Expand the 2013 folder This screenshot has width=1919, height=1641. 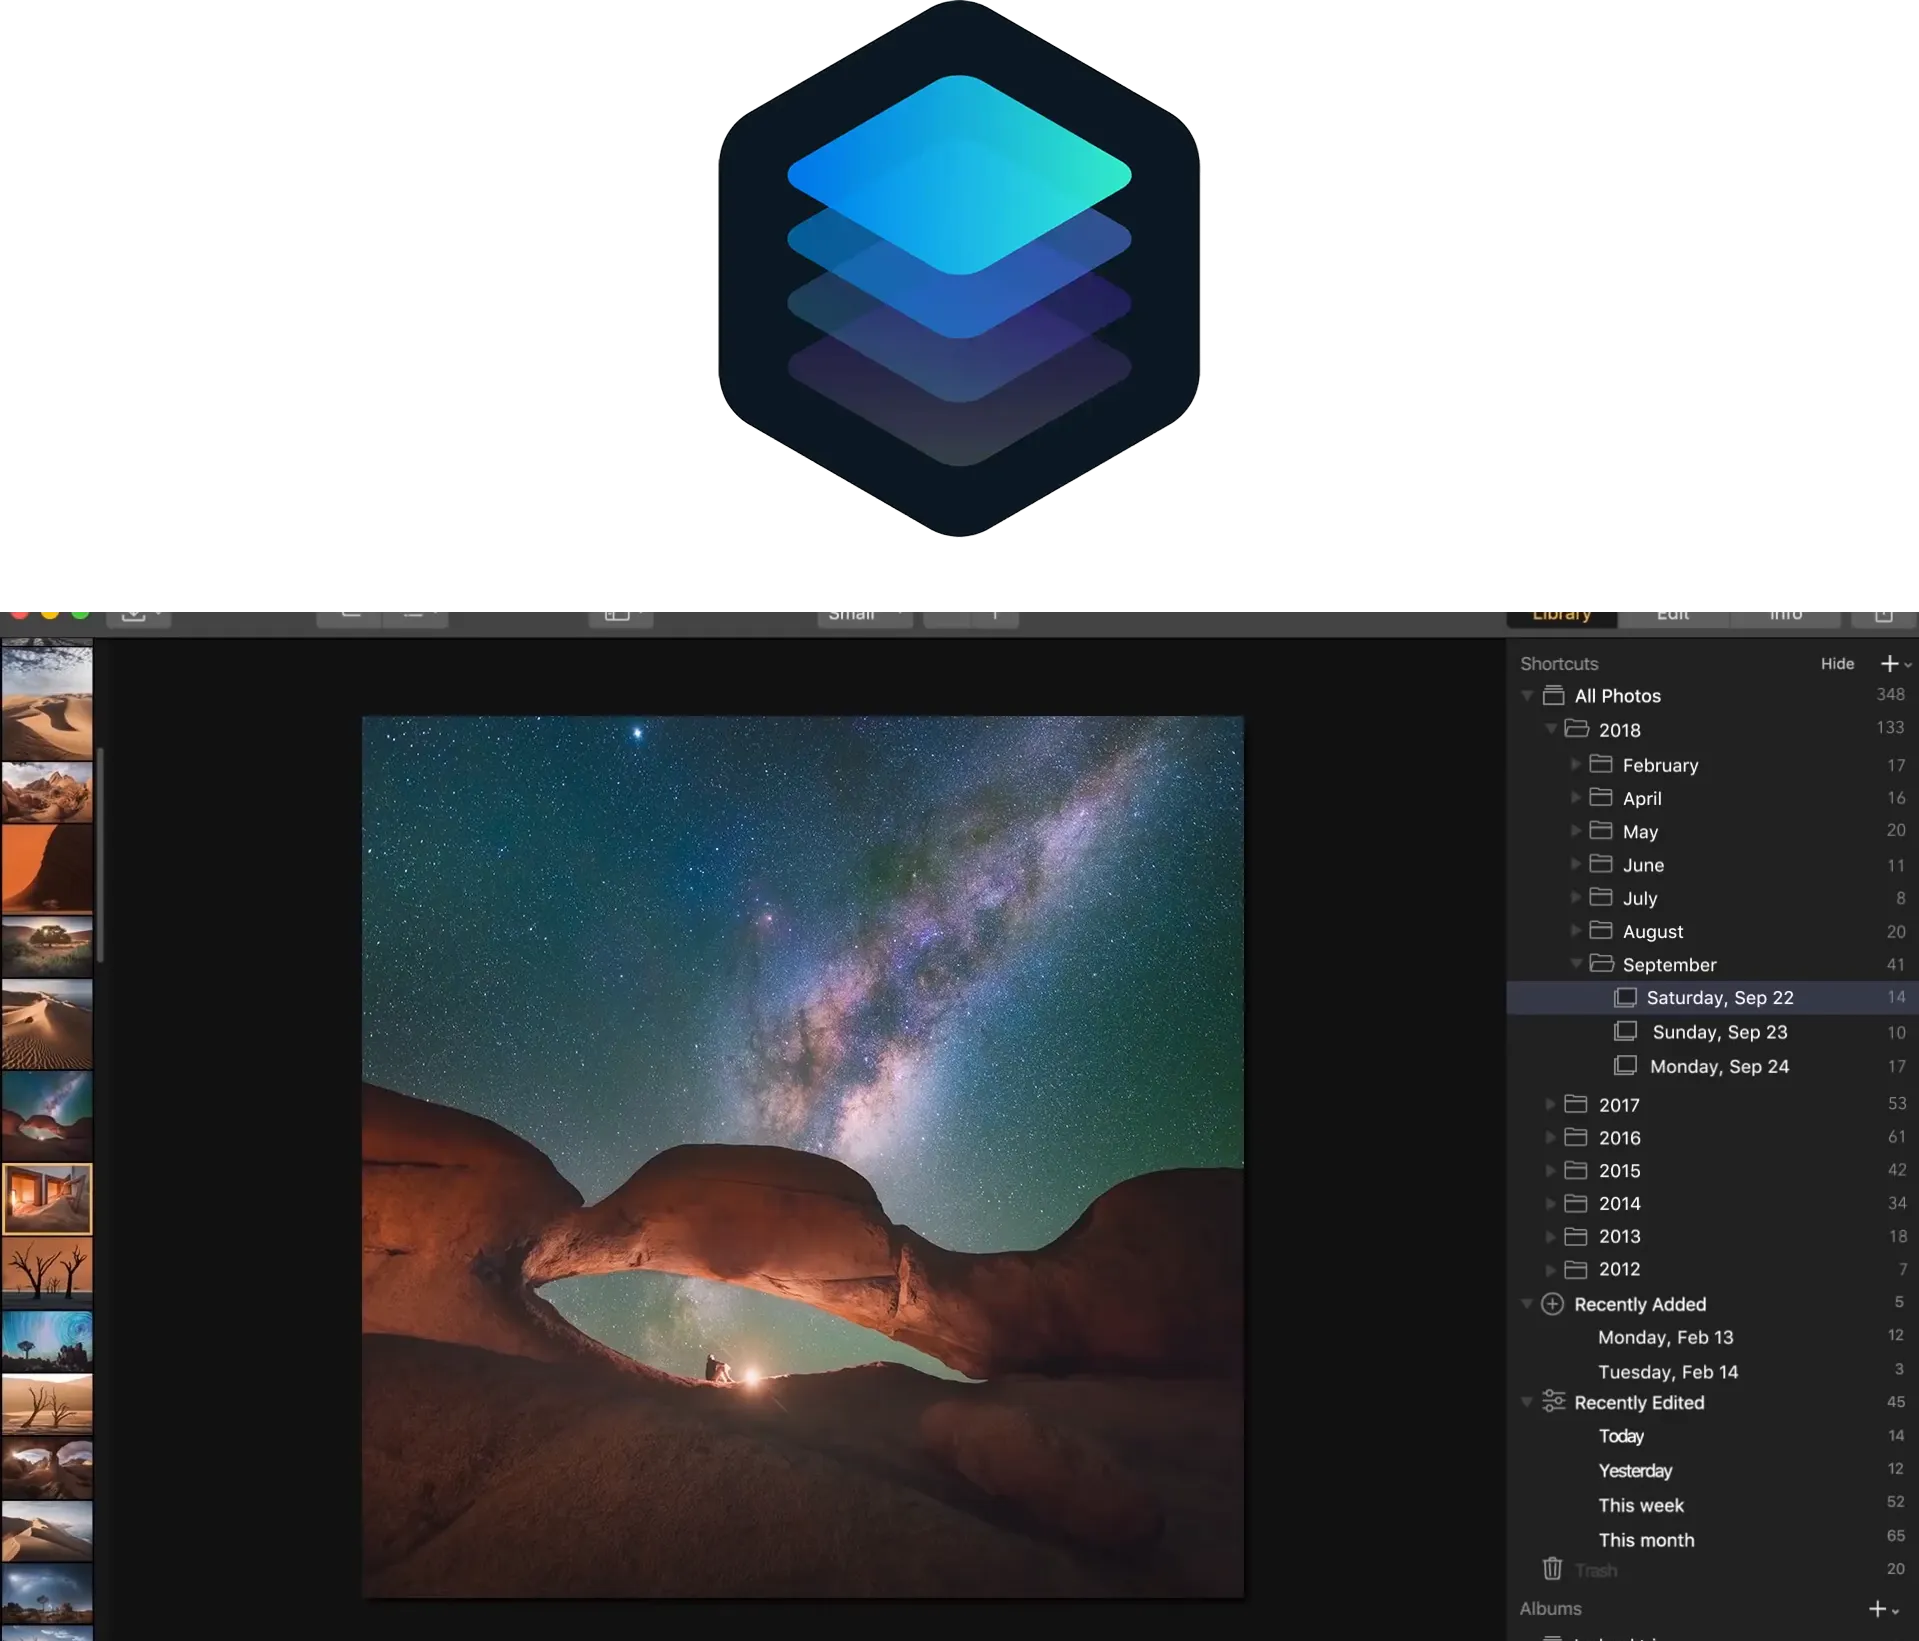tap(1550, 1236)
